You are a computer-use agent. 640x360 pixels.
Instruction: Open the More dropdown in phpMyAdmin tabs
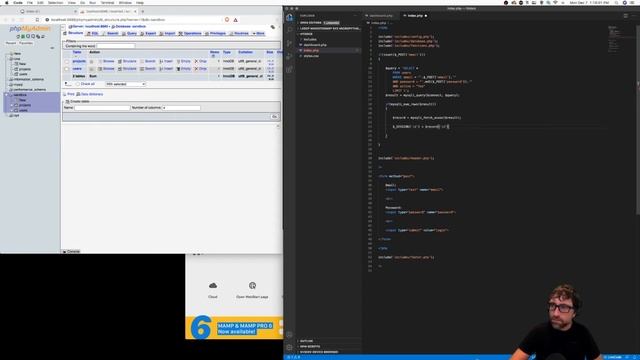[x=258, y=33]
